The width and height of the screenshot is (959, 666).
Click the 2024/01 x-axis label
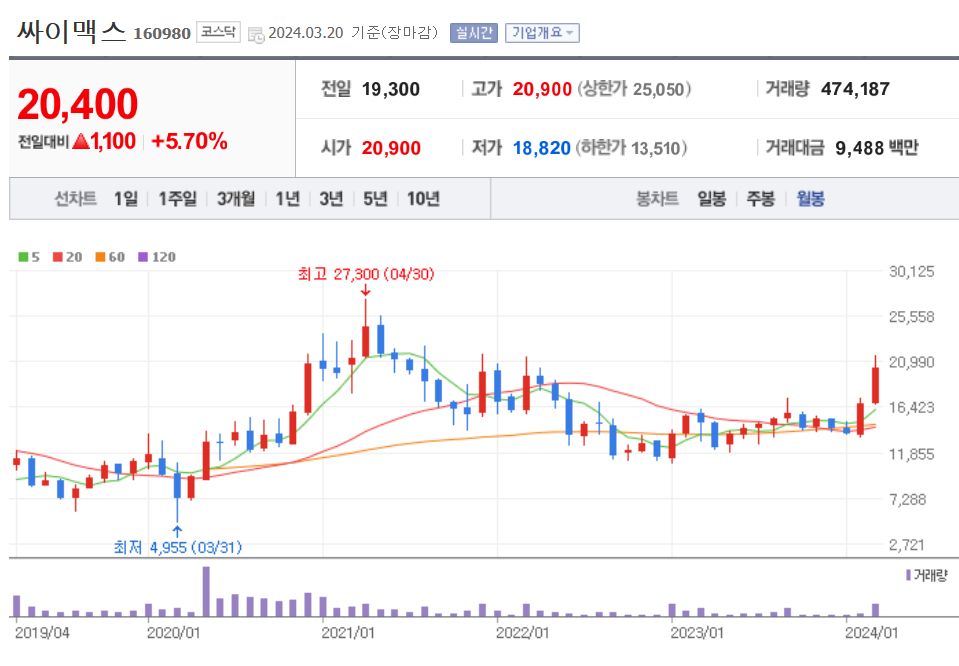[x=872, y=632]
